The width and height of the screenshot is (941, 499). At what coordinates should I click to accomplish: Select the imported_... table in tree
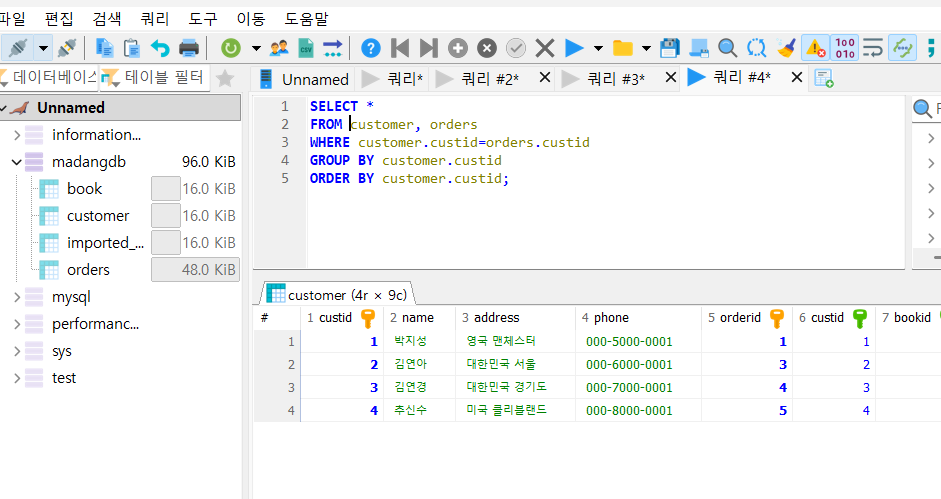(x=106, y=243)
